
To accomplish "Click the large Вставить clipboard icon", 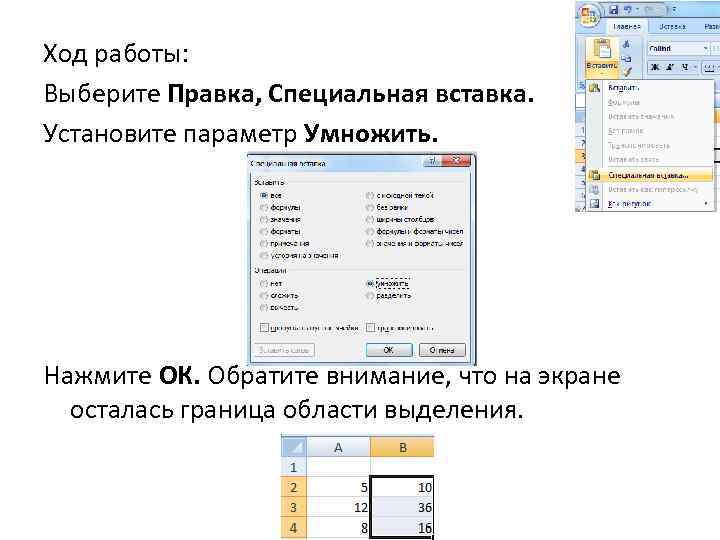I will coord(602,50).
